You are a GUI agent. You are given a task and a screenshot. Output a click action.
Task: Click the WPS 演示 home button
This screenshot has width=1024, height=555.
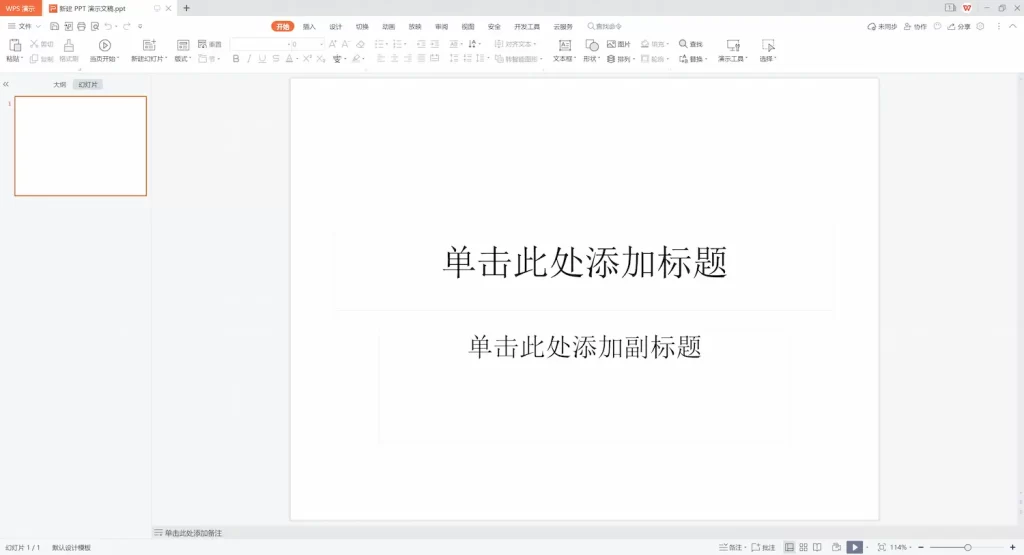click(x=20, y=8)
